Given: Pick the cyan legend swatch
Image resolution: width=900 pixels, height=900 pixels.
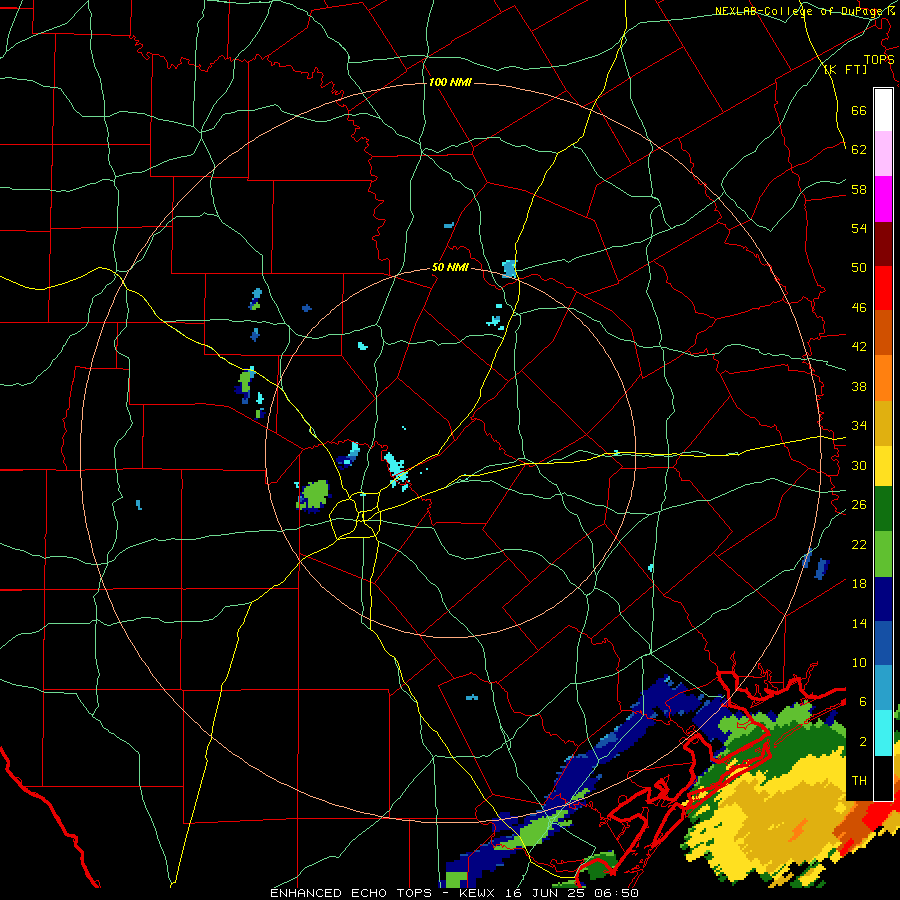Looking at the screenshot, I should pyautogui.click(x=883, y=733).
